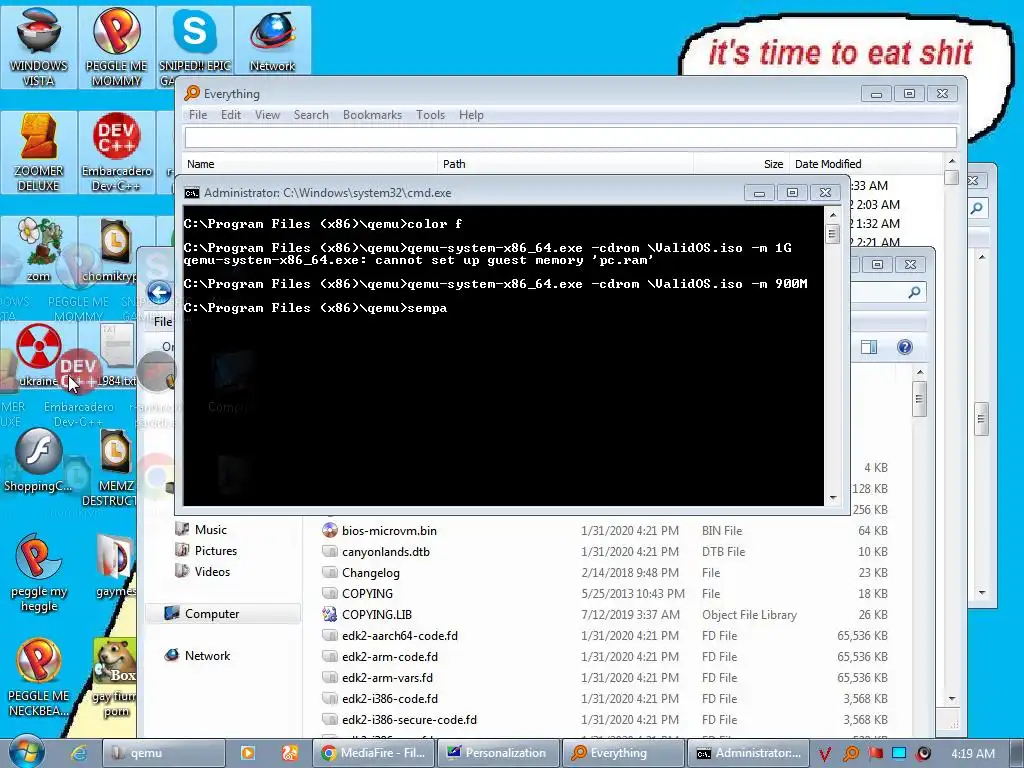Open the Media Player taskbar icon
The height and width of the screenshot is (768, 1024).
tap(248, 753)
